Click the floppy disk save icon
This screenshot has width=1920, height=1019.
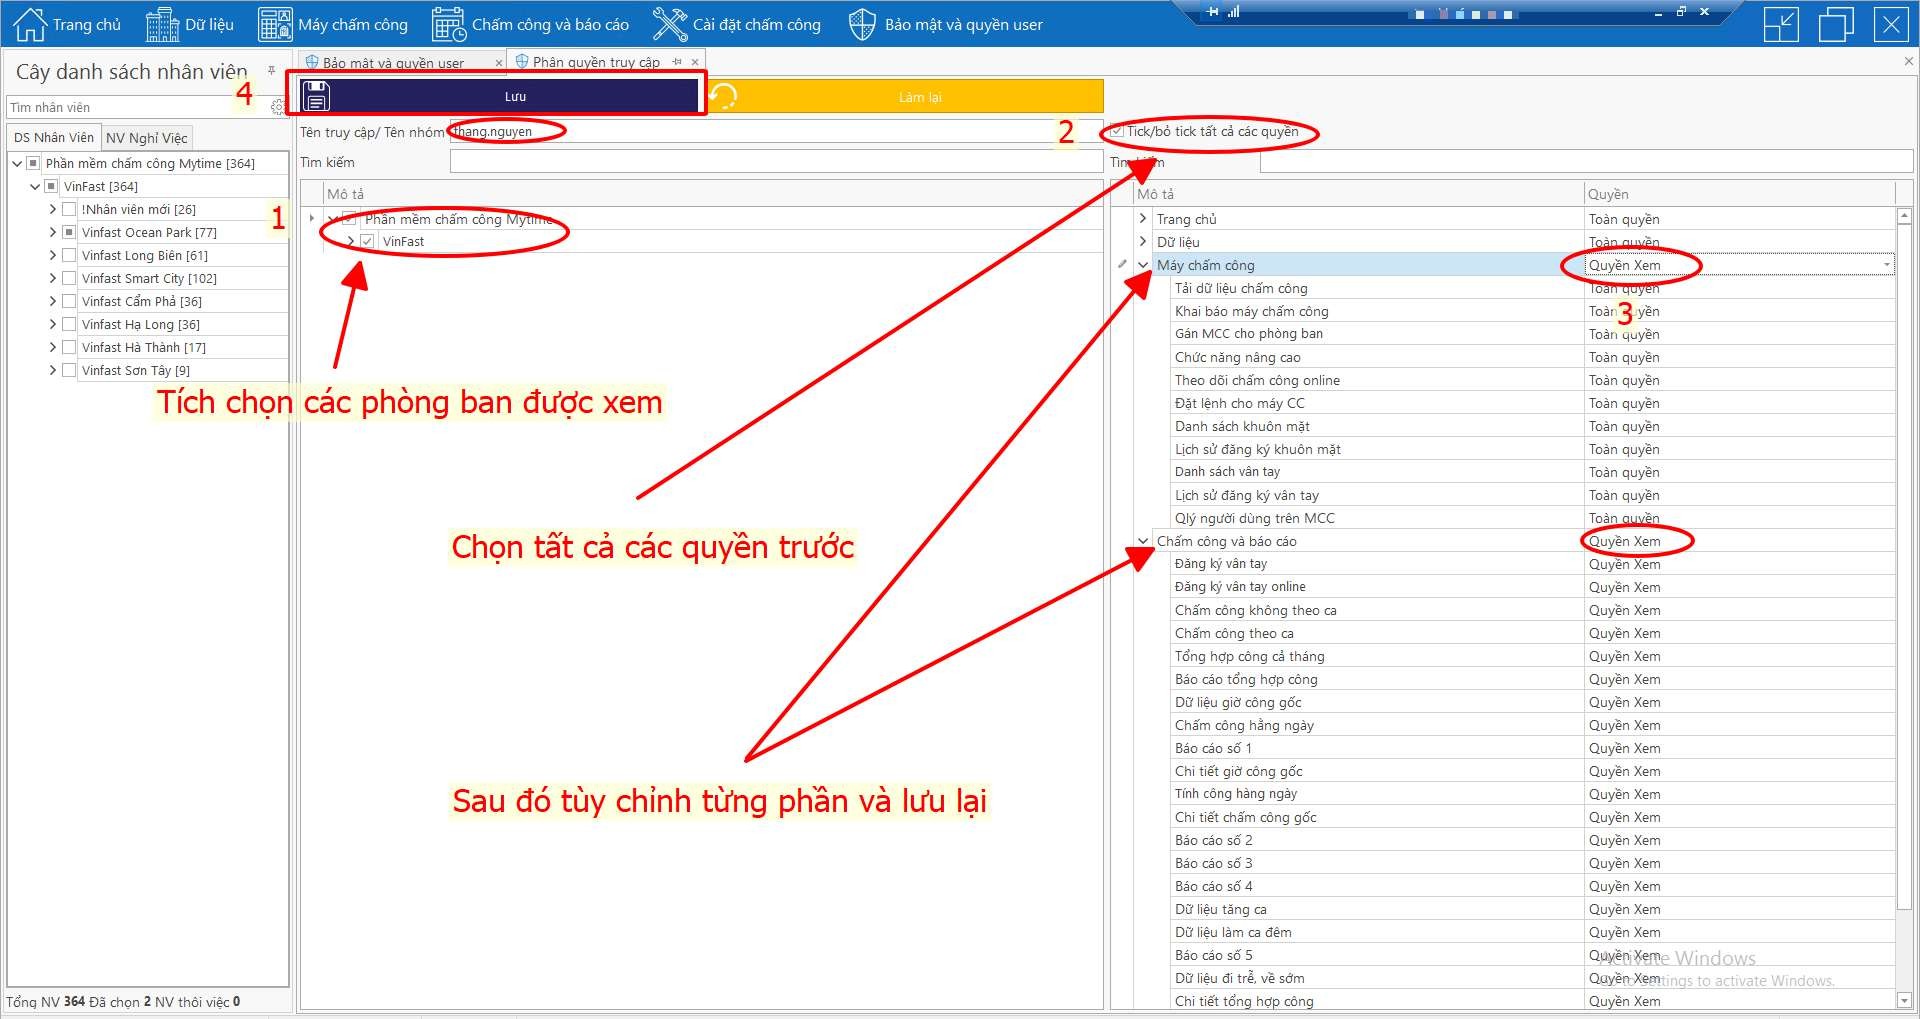316,96
